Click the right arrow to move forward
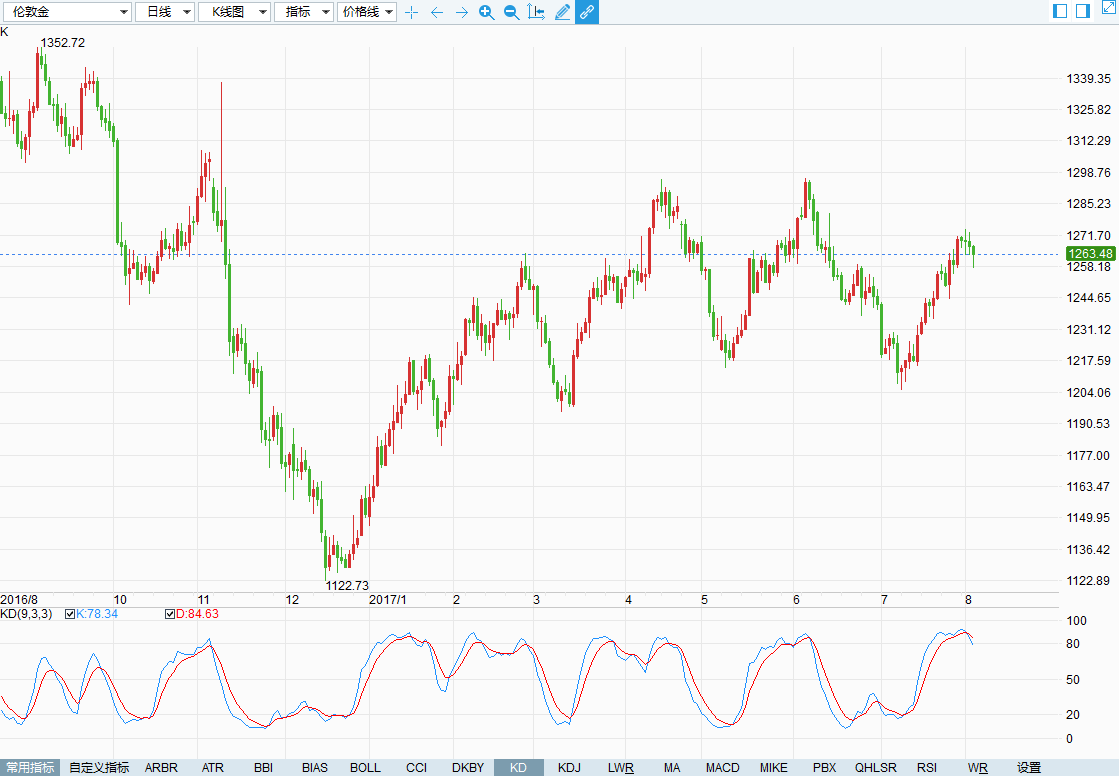Image resolution: width=1119 pixels, height=776 pixels. tap(462, 12)
